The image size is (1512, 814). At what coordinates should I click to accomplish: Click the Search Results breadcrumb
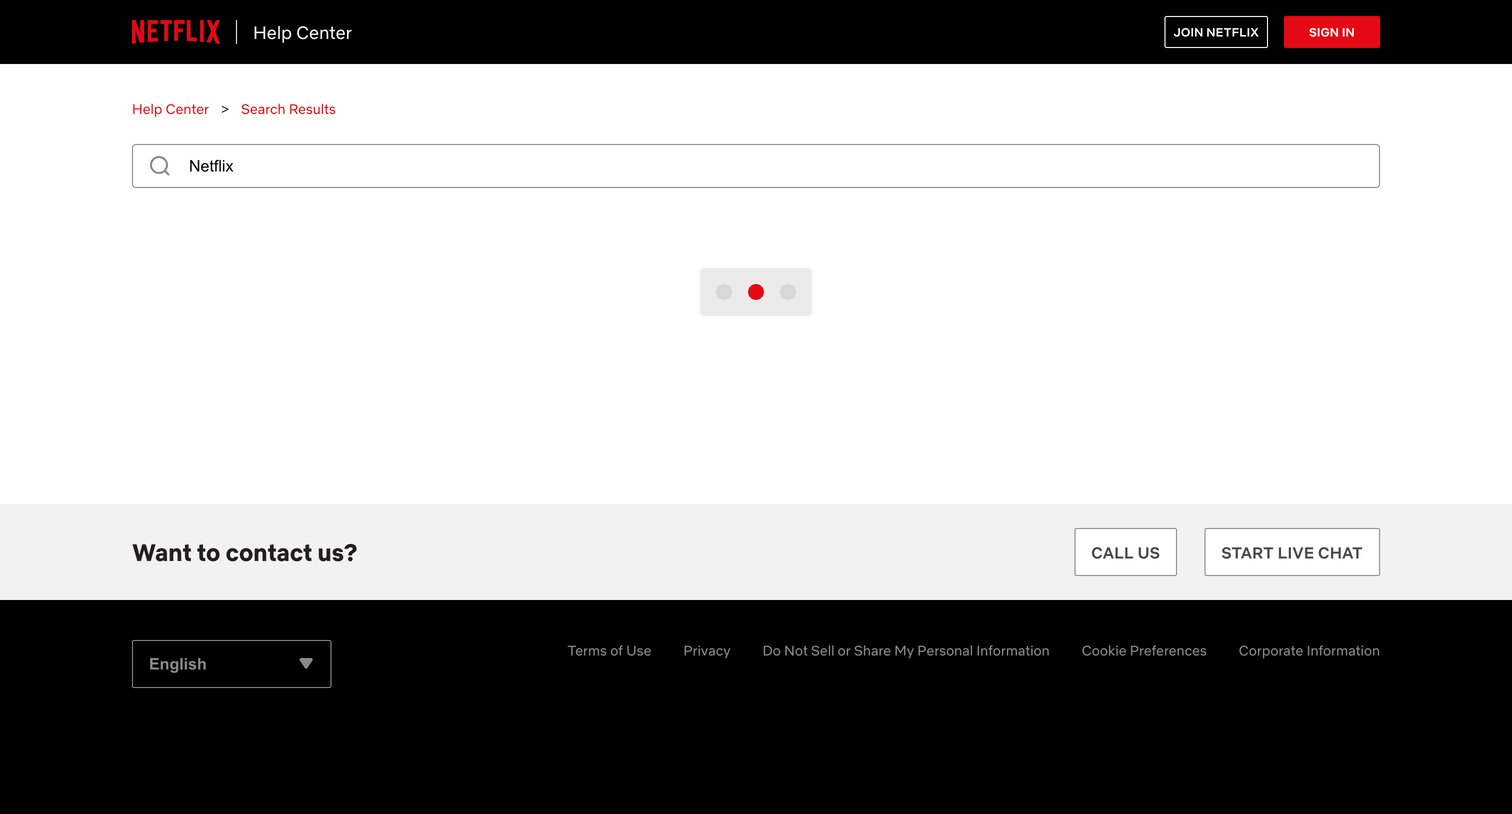tap(288, 109)
